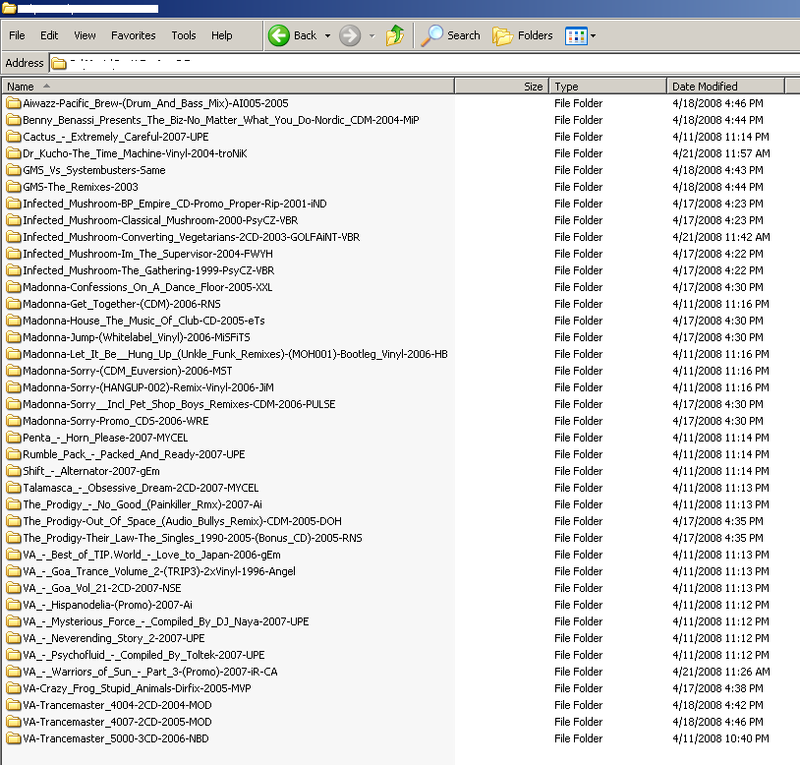Screen dimensions: 800x765
Task: Click folder icon beside Infected_Mushroom-Classical_Mushroom
Action: [x=13, y=220]
